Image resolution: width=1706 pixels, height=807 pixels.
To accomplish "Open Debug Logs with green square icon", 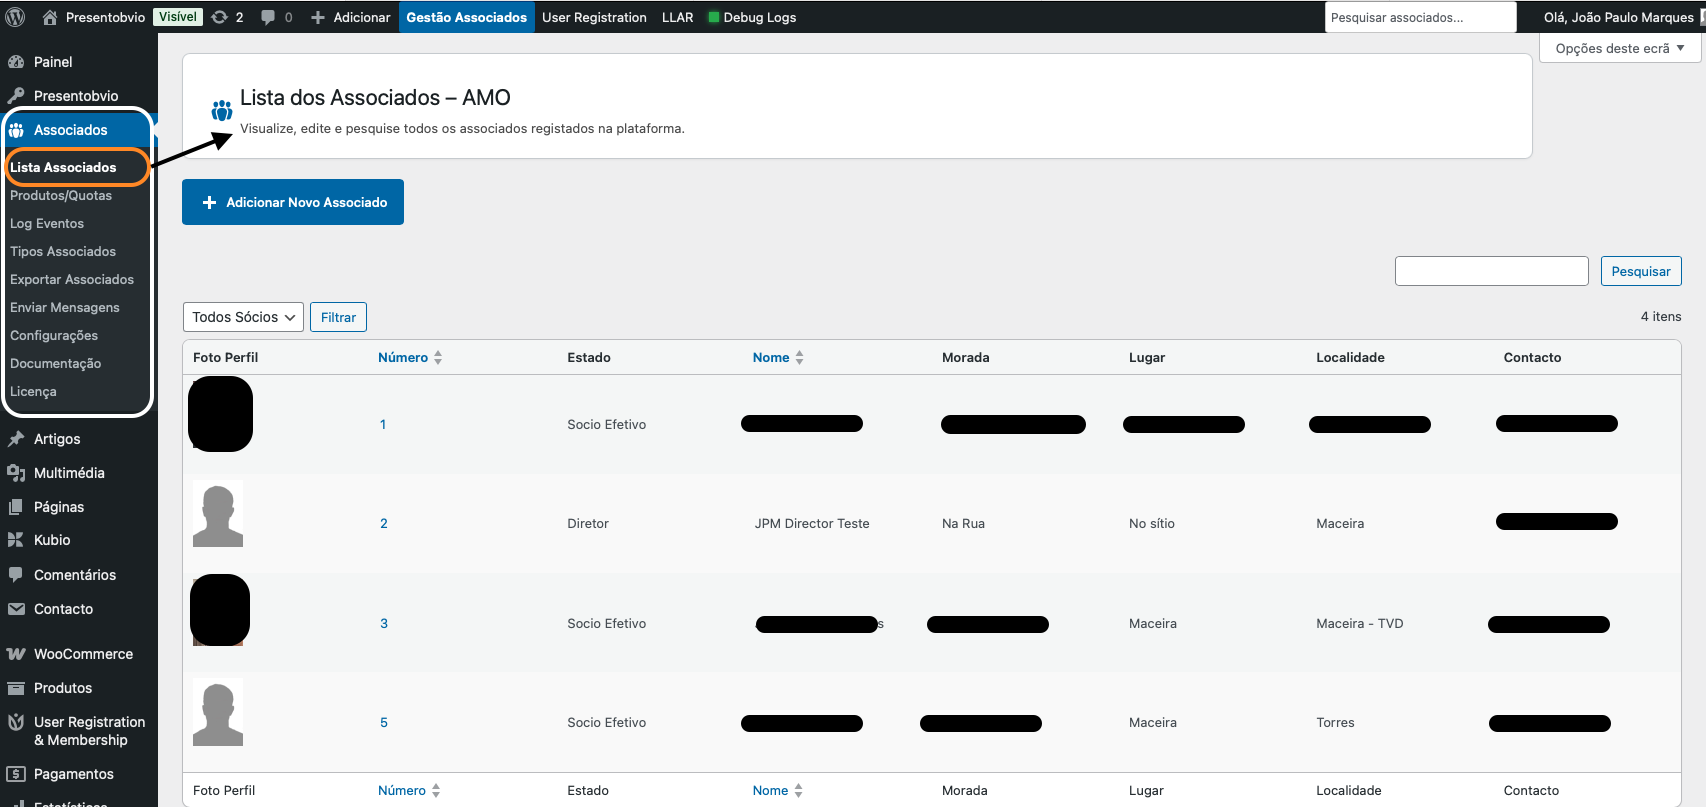I will [752, 17].
